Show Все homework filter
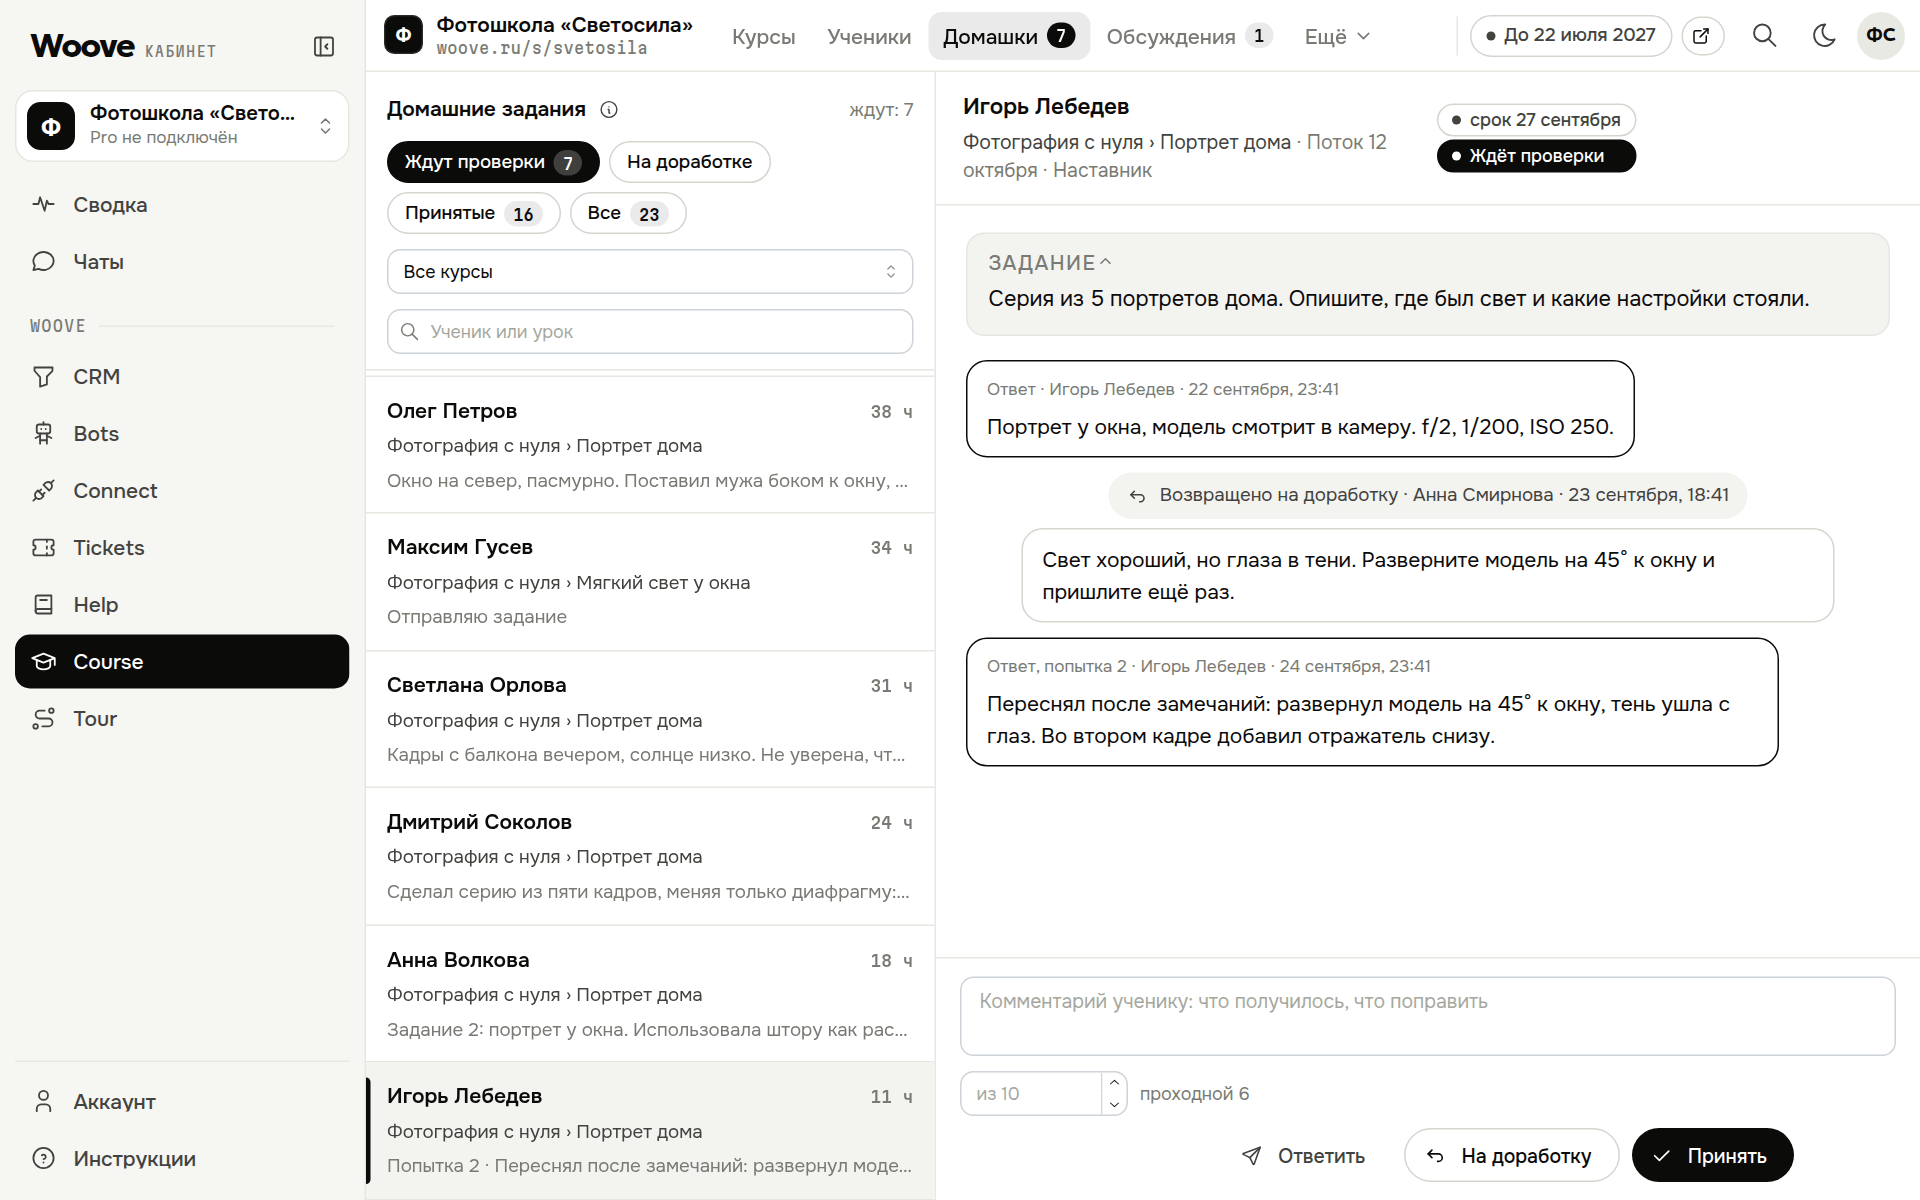This screenshot has width=1920, height=1200. click(628, 213)
